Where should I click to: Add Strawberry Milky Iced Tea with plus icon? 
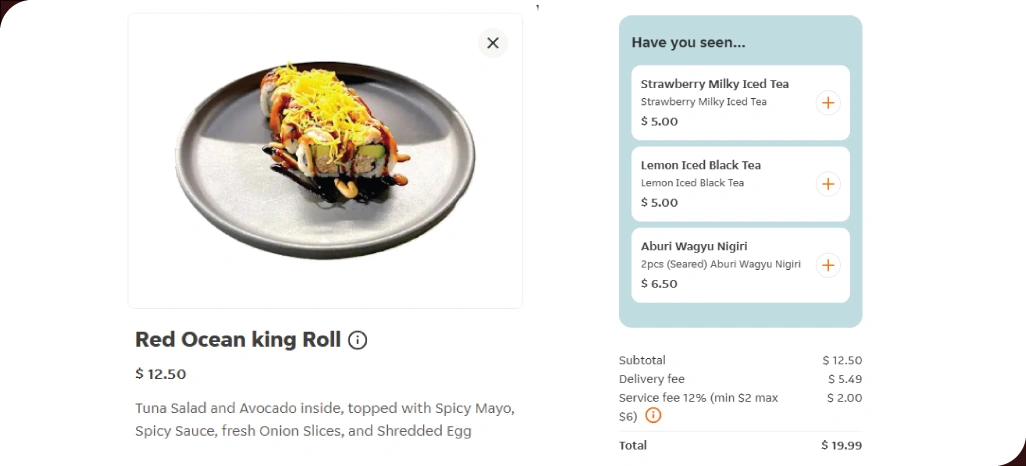[828, 103]
